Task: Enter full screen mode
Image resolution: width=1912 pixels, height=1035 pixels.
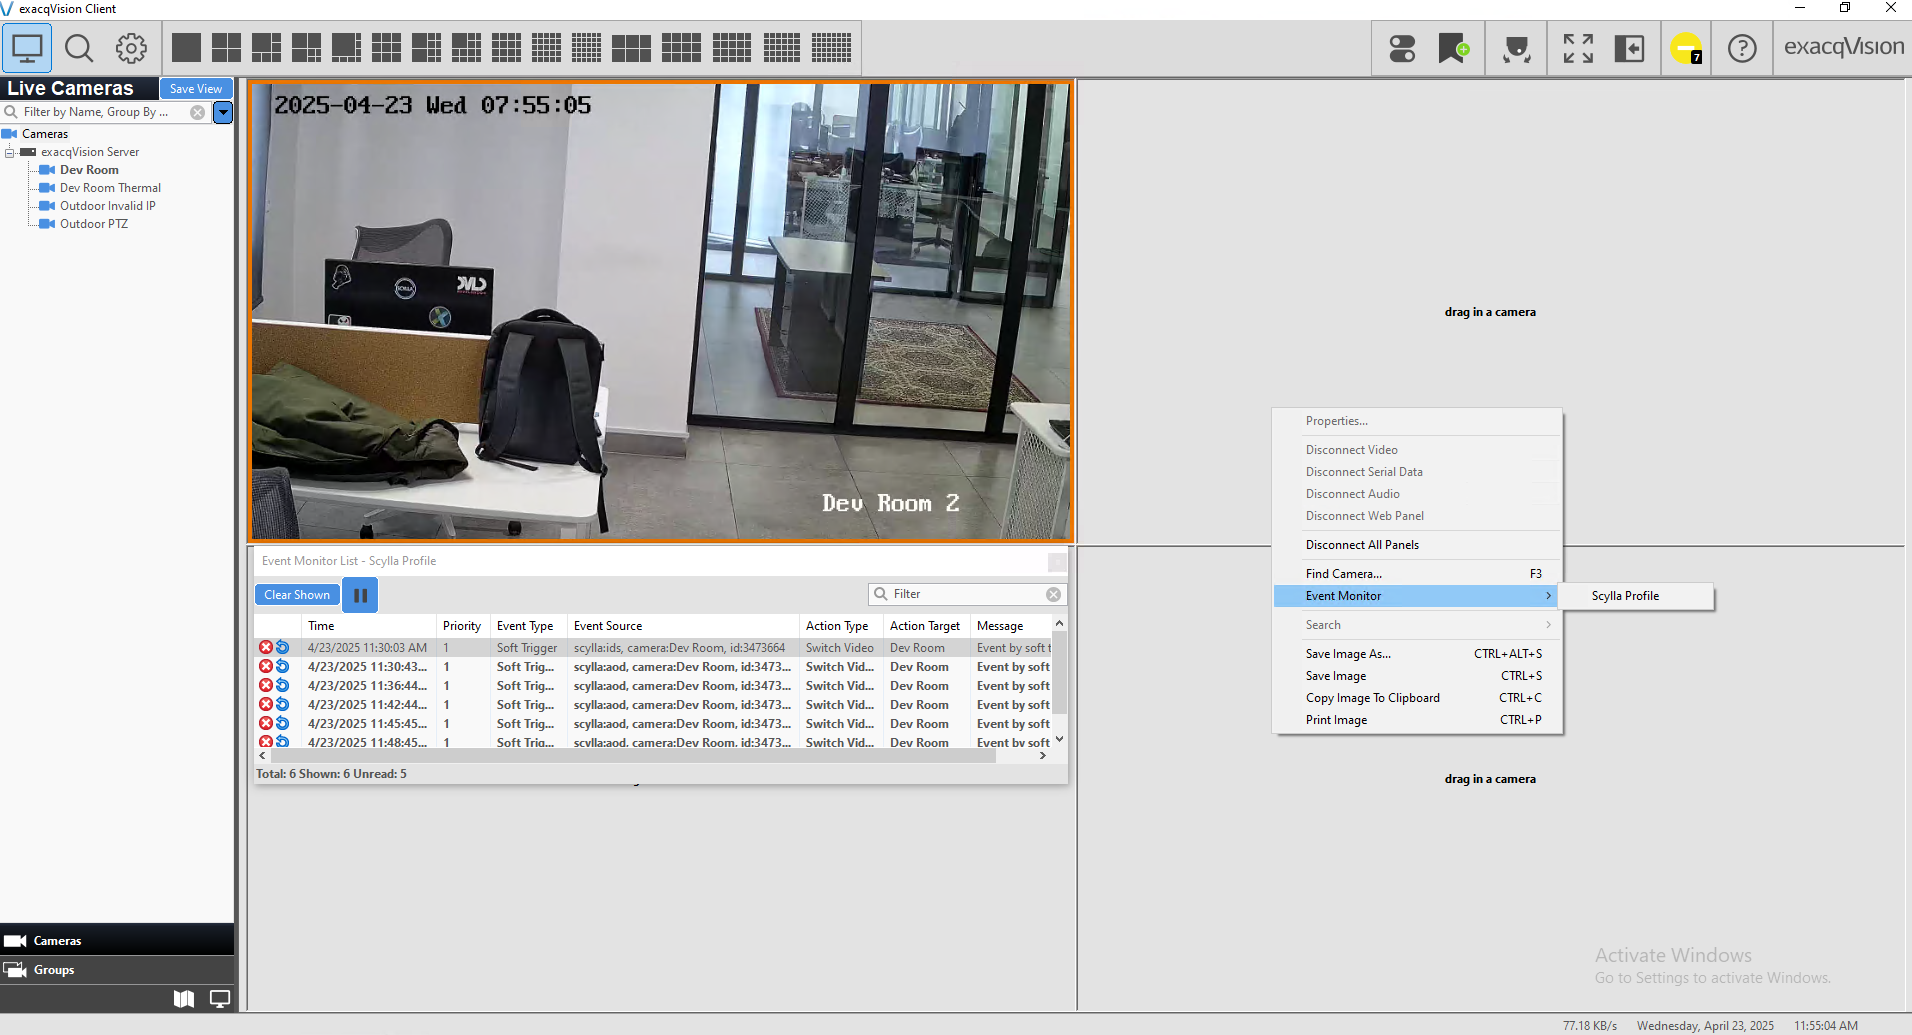Action: click(x=1578, y=48)
